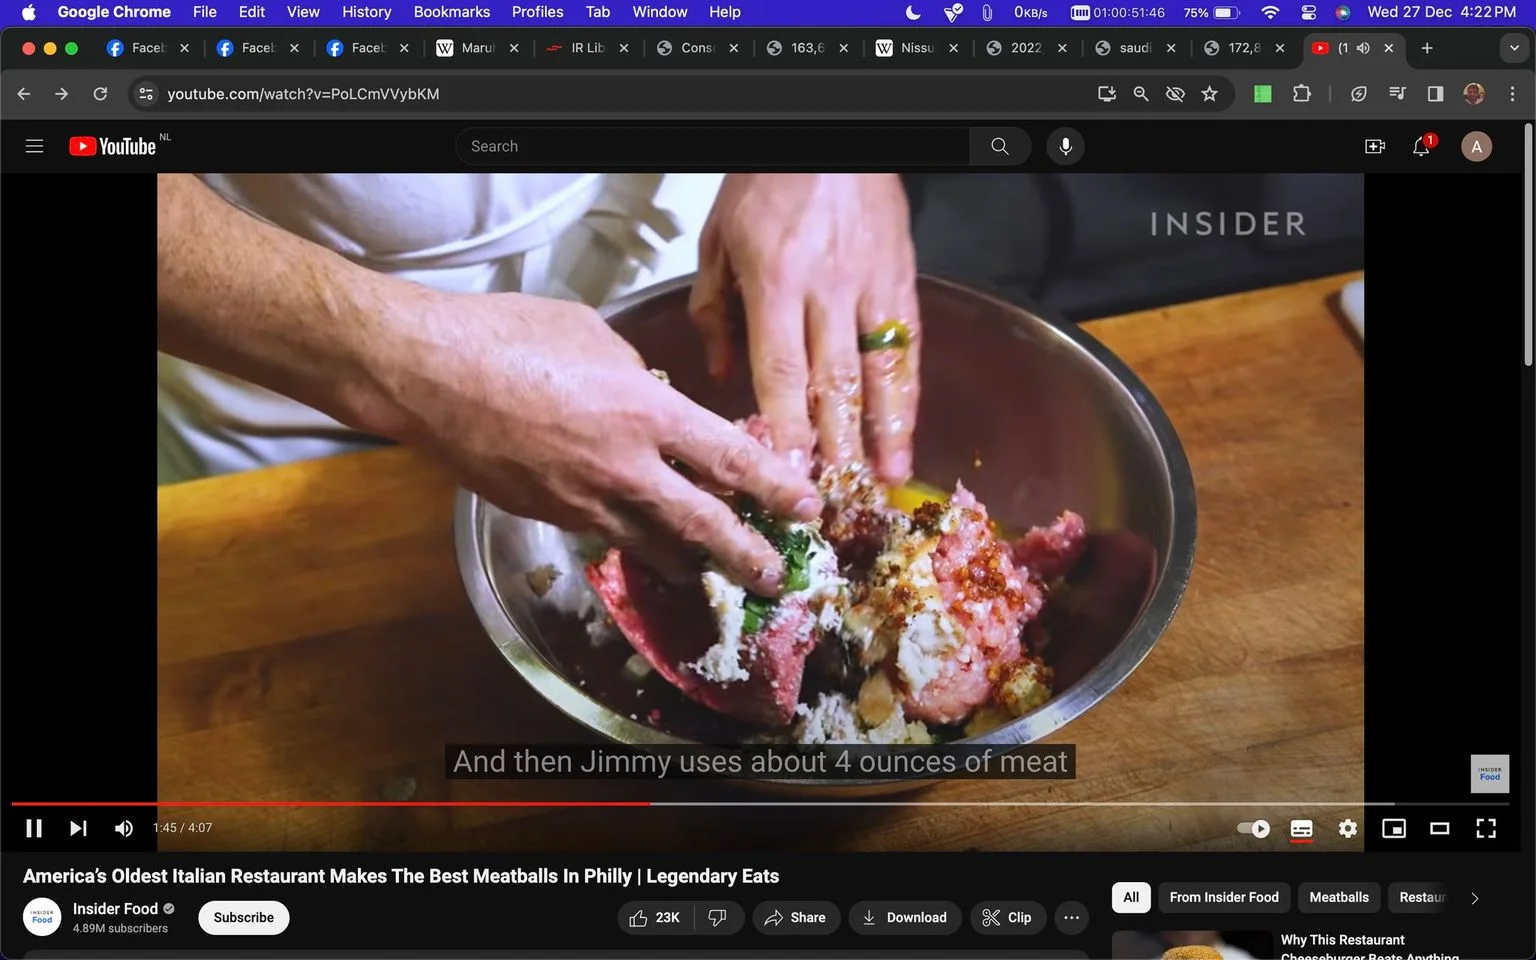Skip to the next video
Viewport: 1536px width, 960px height.
point(78,828)
